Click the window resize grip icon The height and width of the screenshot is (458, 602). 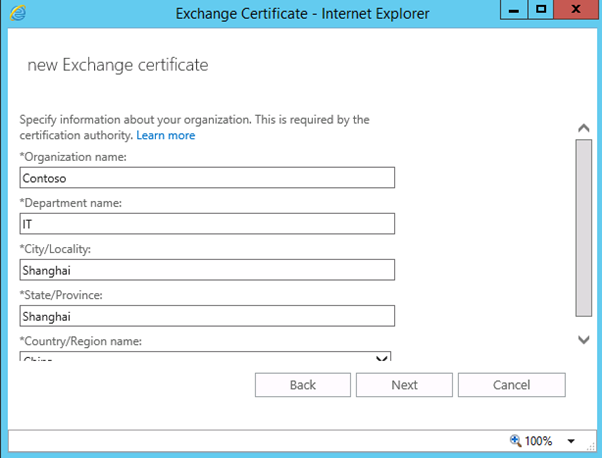(x=592, y=446)
